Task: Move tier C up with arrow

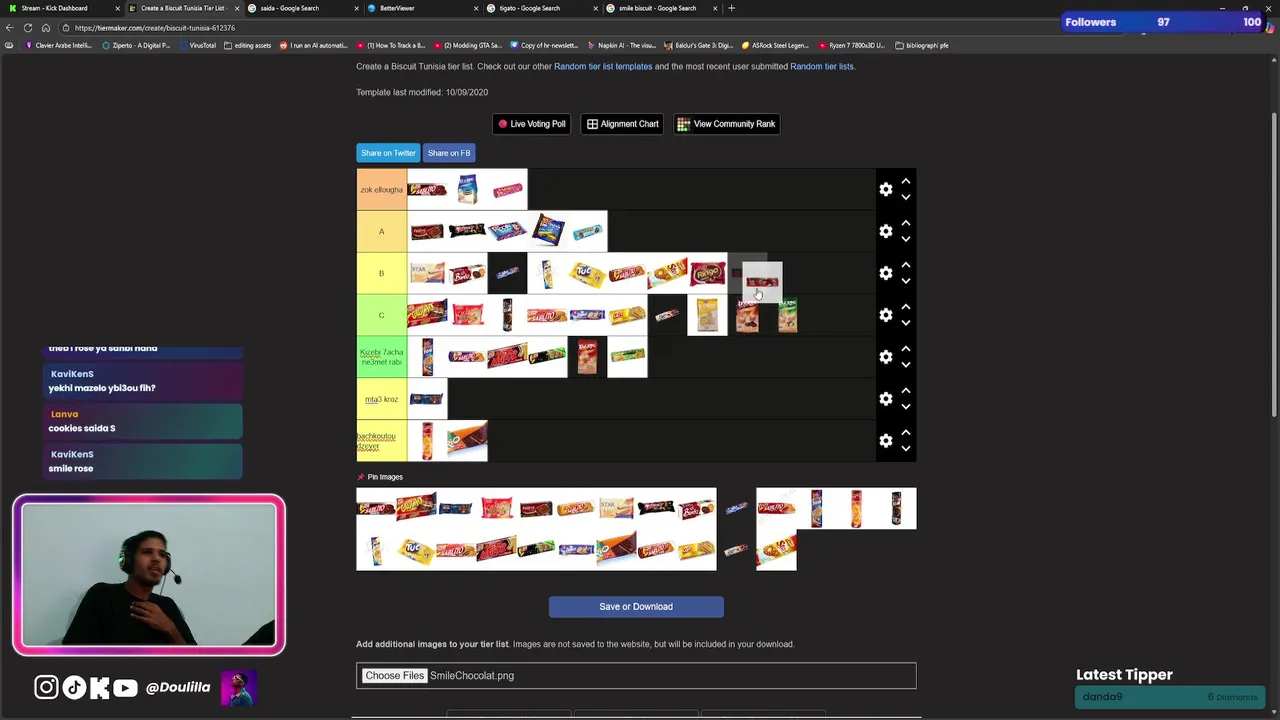Action: coord(906,307)
